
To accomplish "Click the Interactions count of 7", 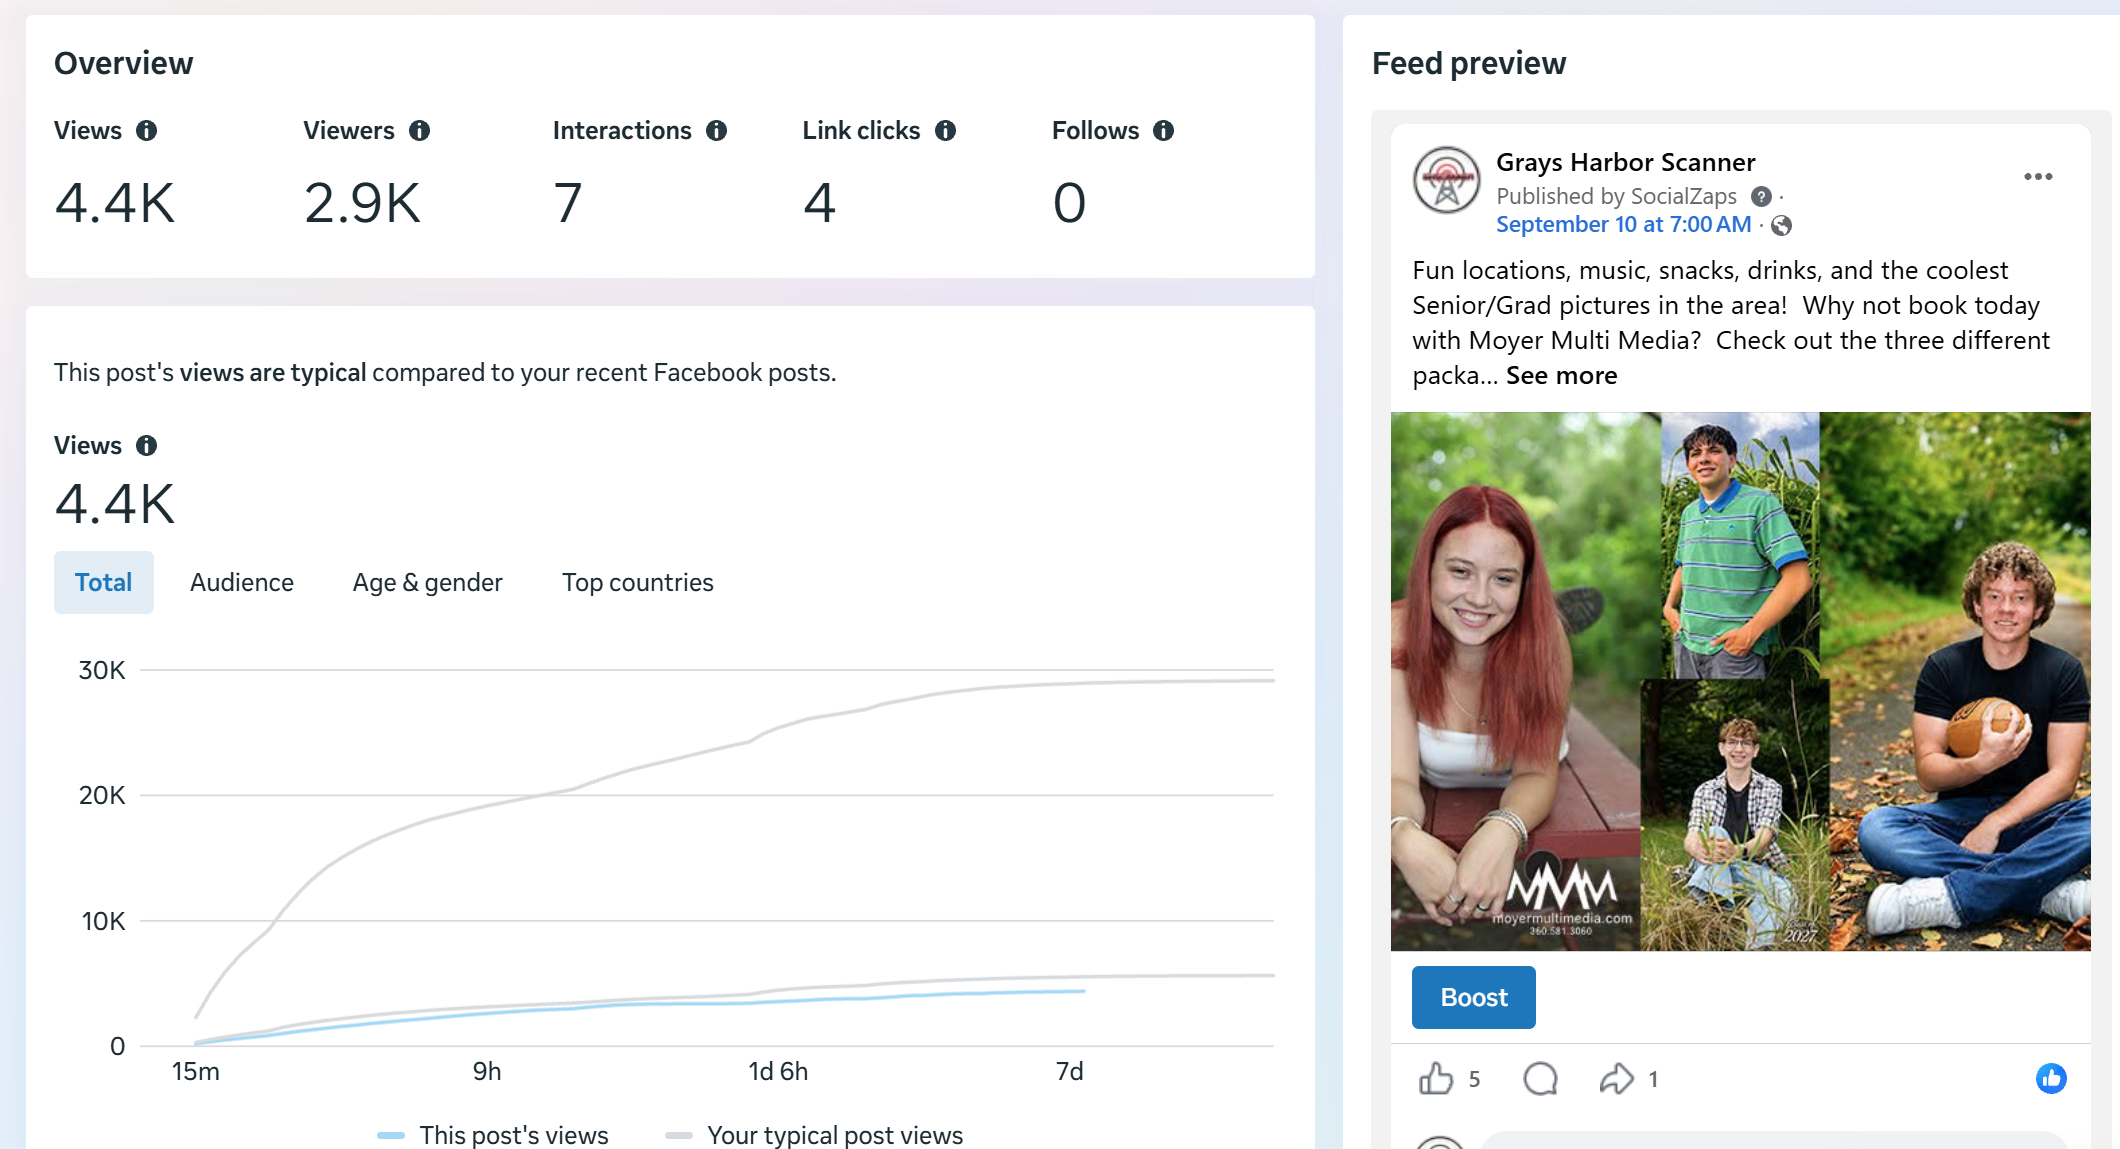I will [x=567, y=203].
